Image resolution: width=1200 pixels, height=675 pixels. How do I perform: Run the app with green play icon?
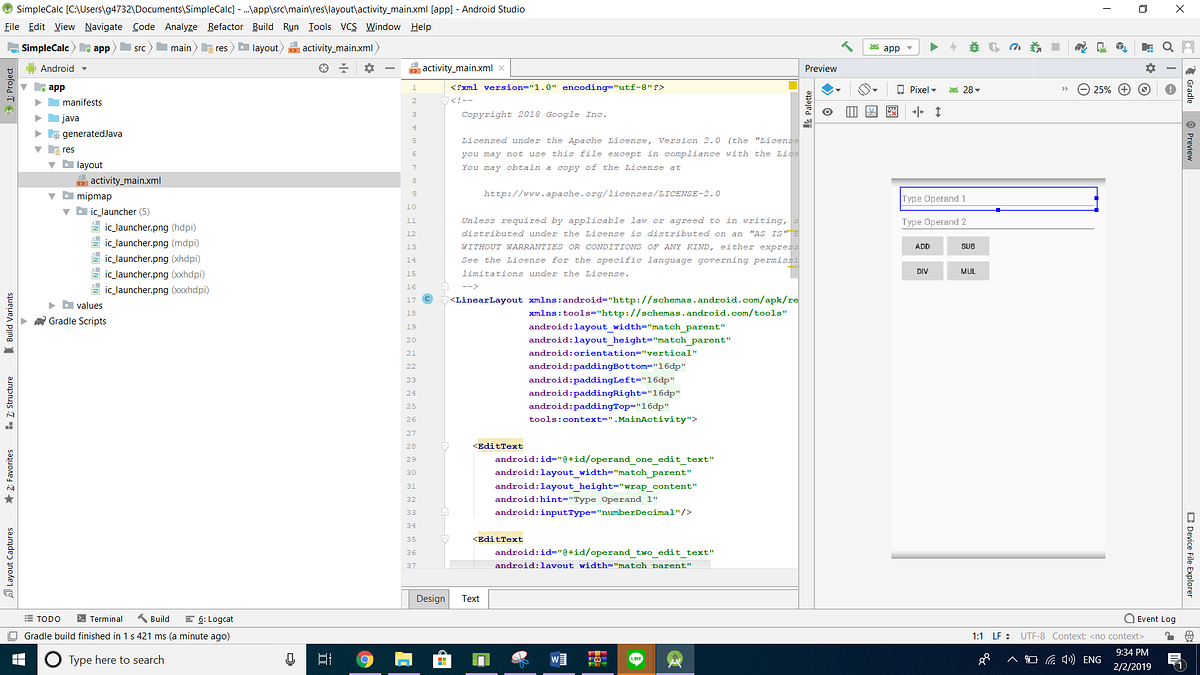click(x=934, y=47)
